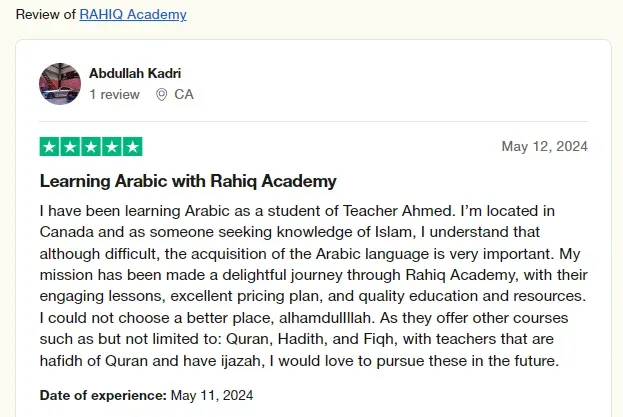Open the "Learning Arabic with Rahiq Academy" title
The image size is (623, 417).
click(x=188, y=181)
